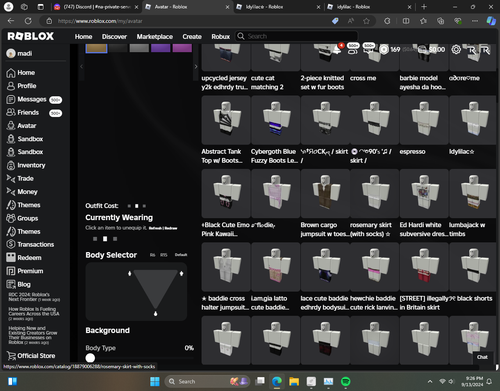Open the Chat button
This screenshot has width=500, height=391.
pos(482,357)
